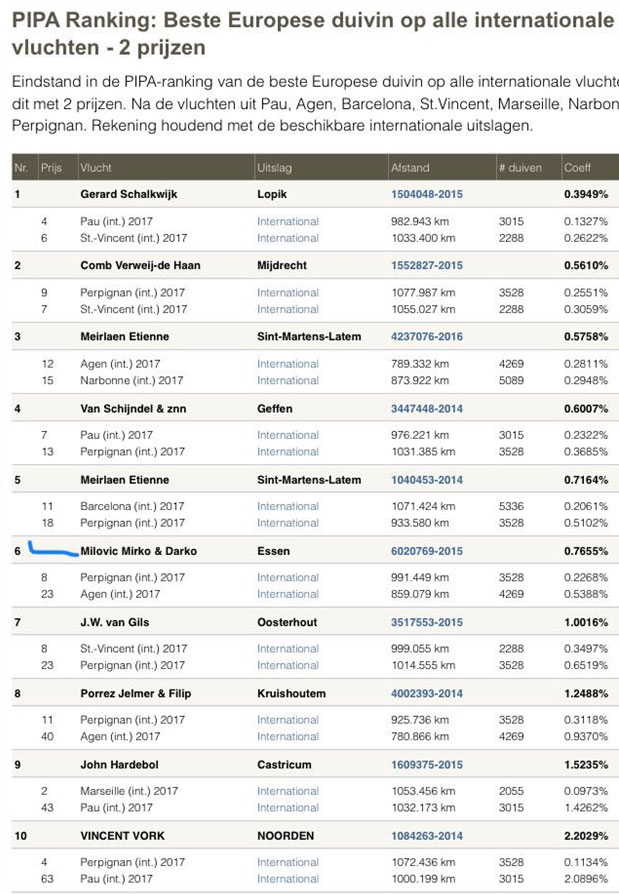The width and height of the screenshot is (619, 894).
Task: Click ring number 1040453-2014 link
Action: point(426,480)
